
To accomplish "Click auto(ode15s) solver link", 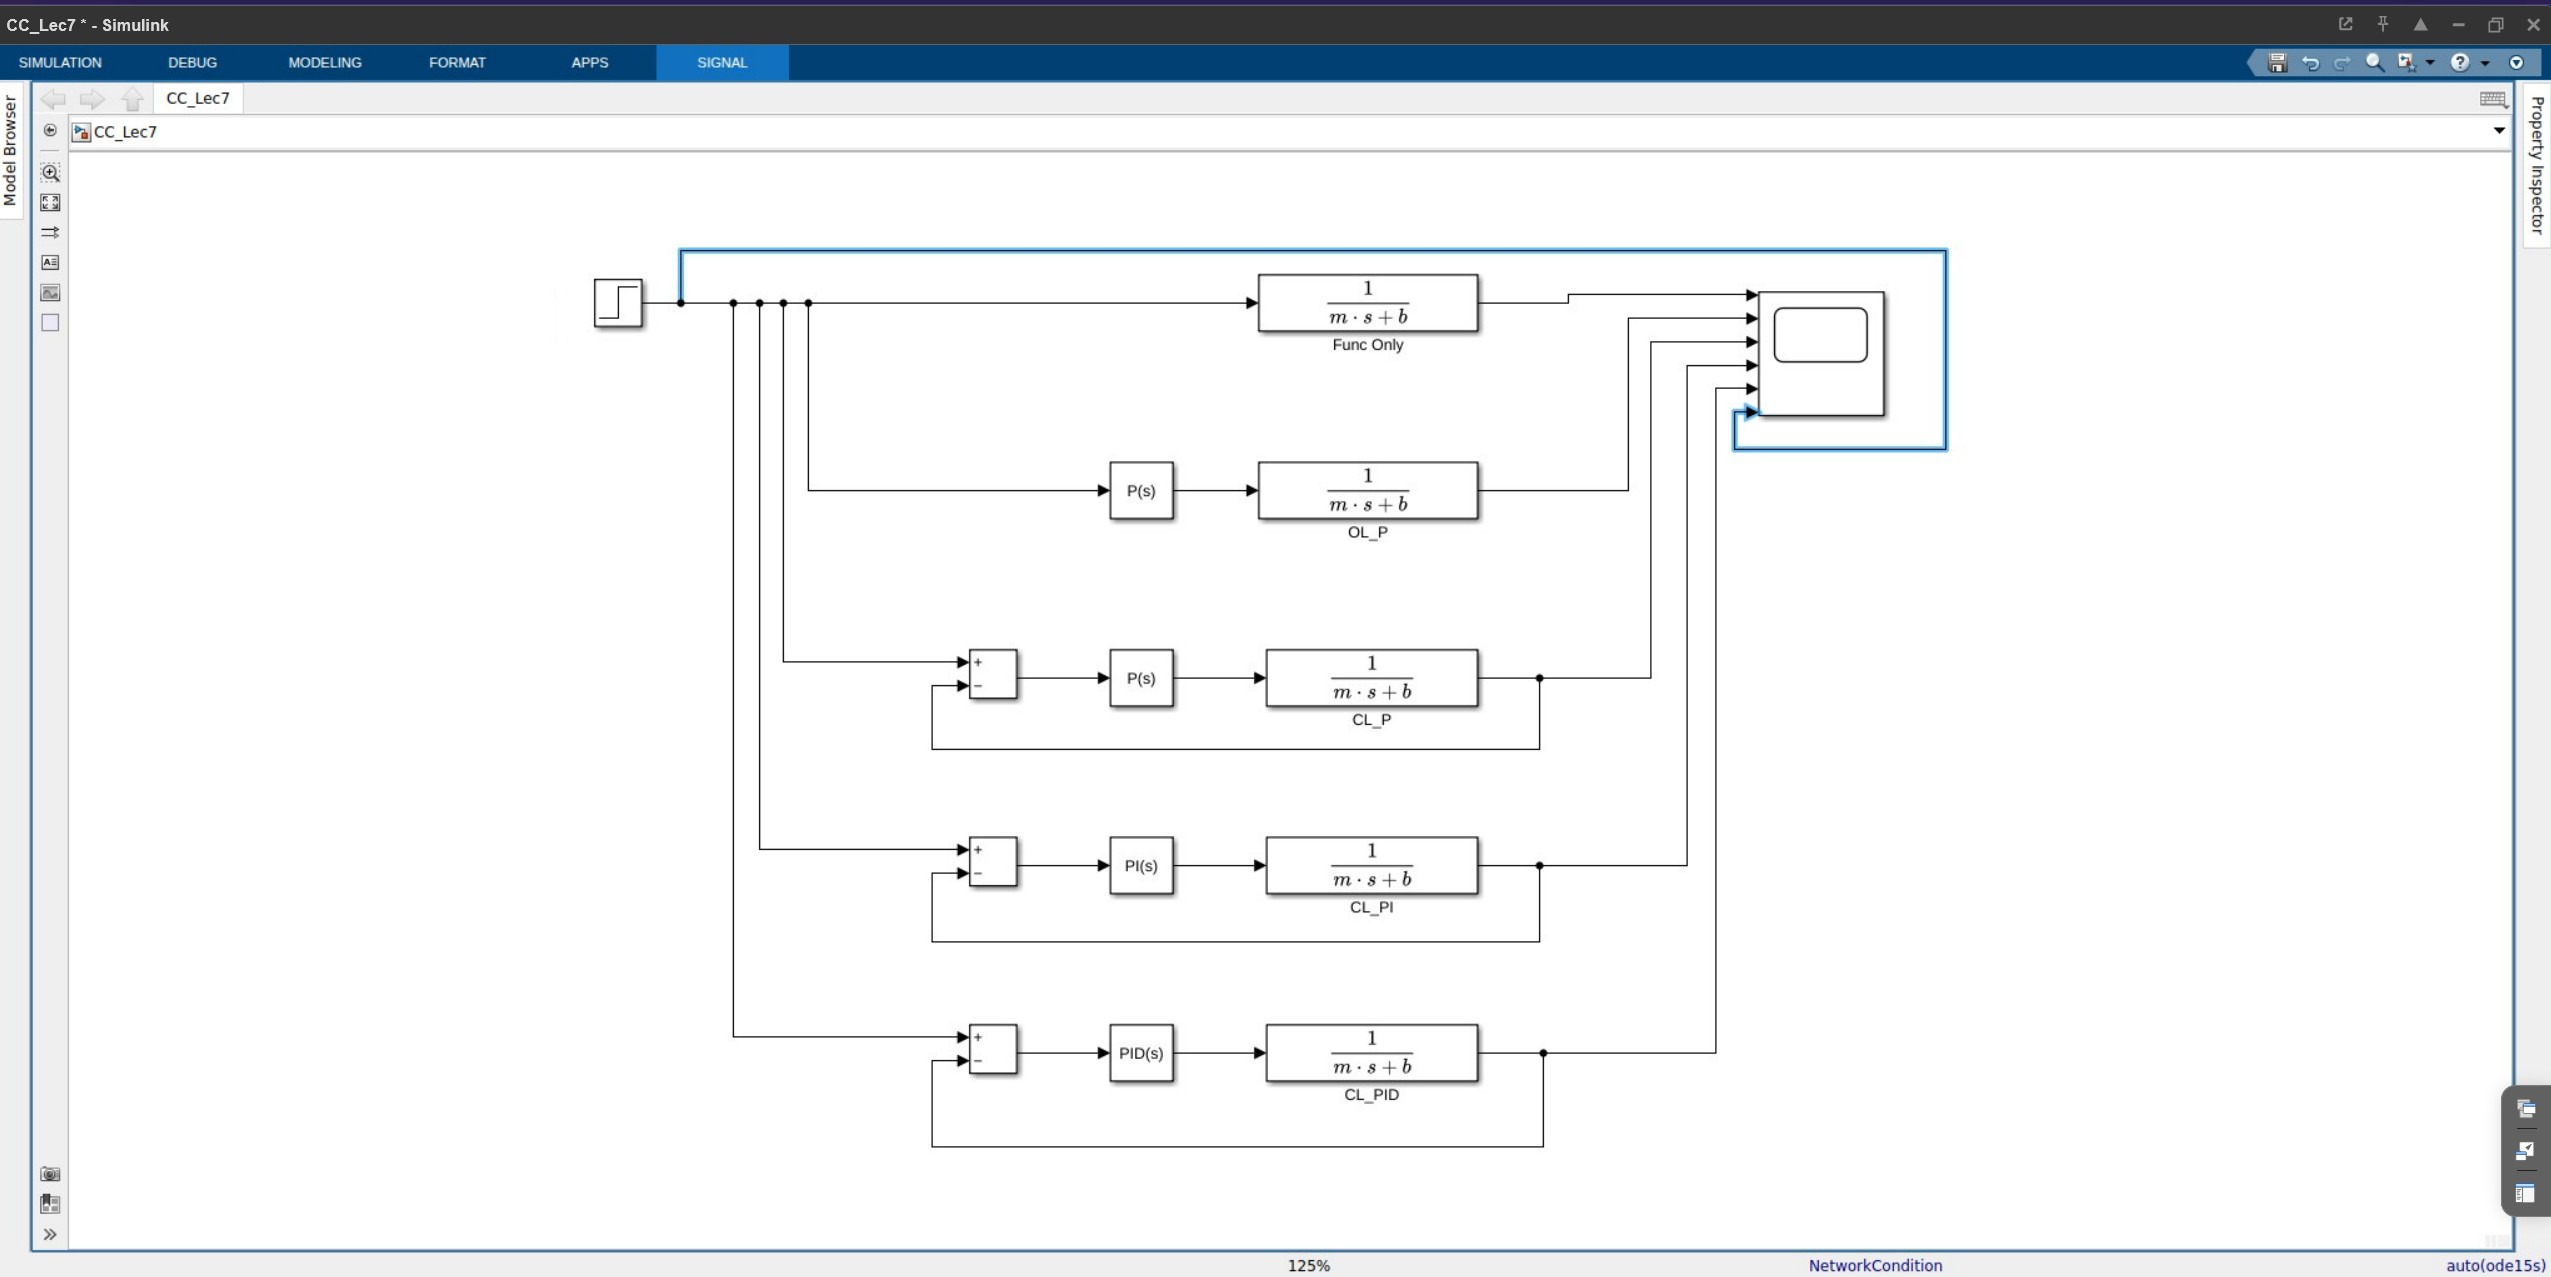I will click(2496, 1266).
